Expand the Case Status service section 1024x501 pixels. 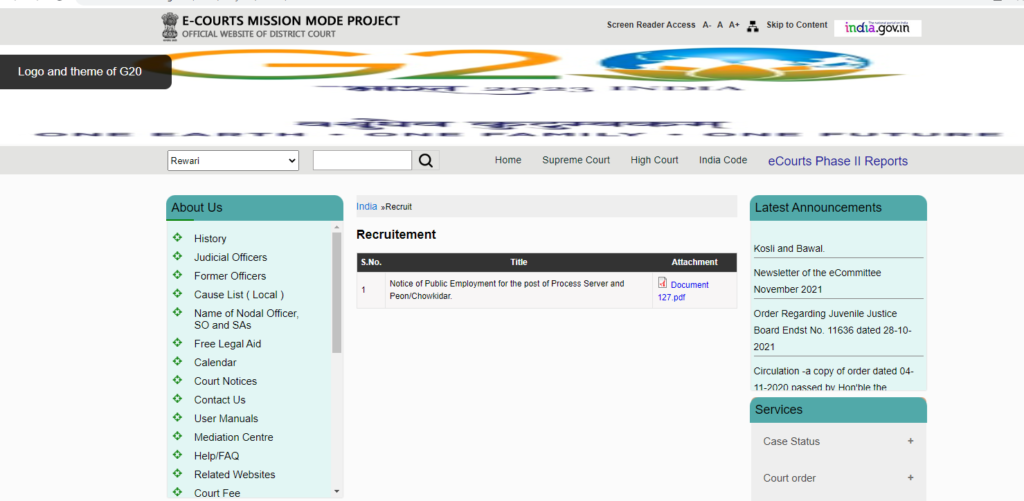pyautogui.click(x=910, y=441)
